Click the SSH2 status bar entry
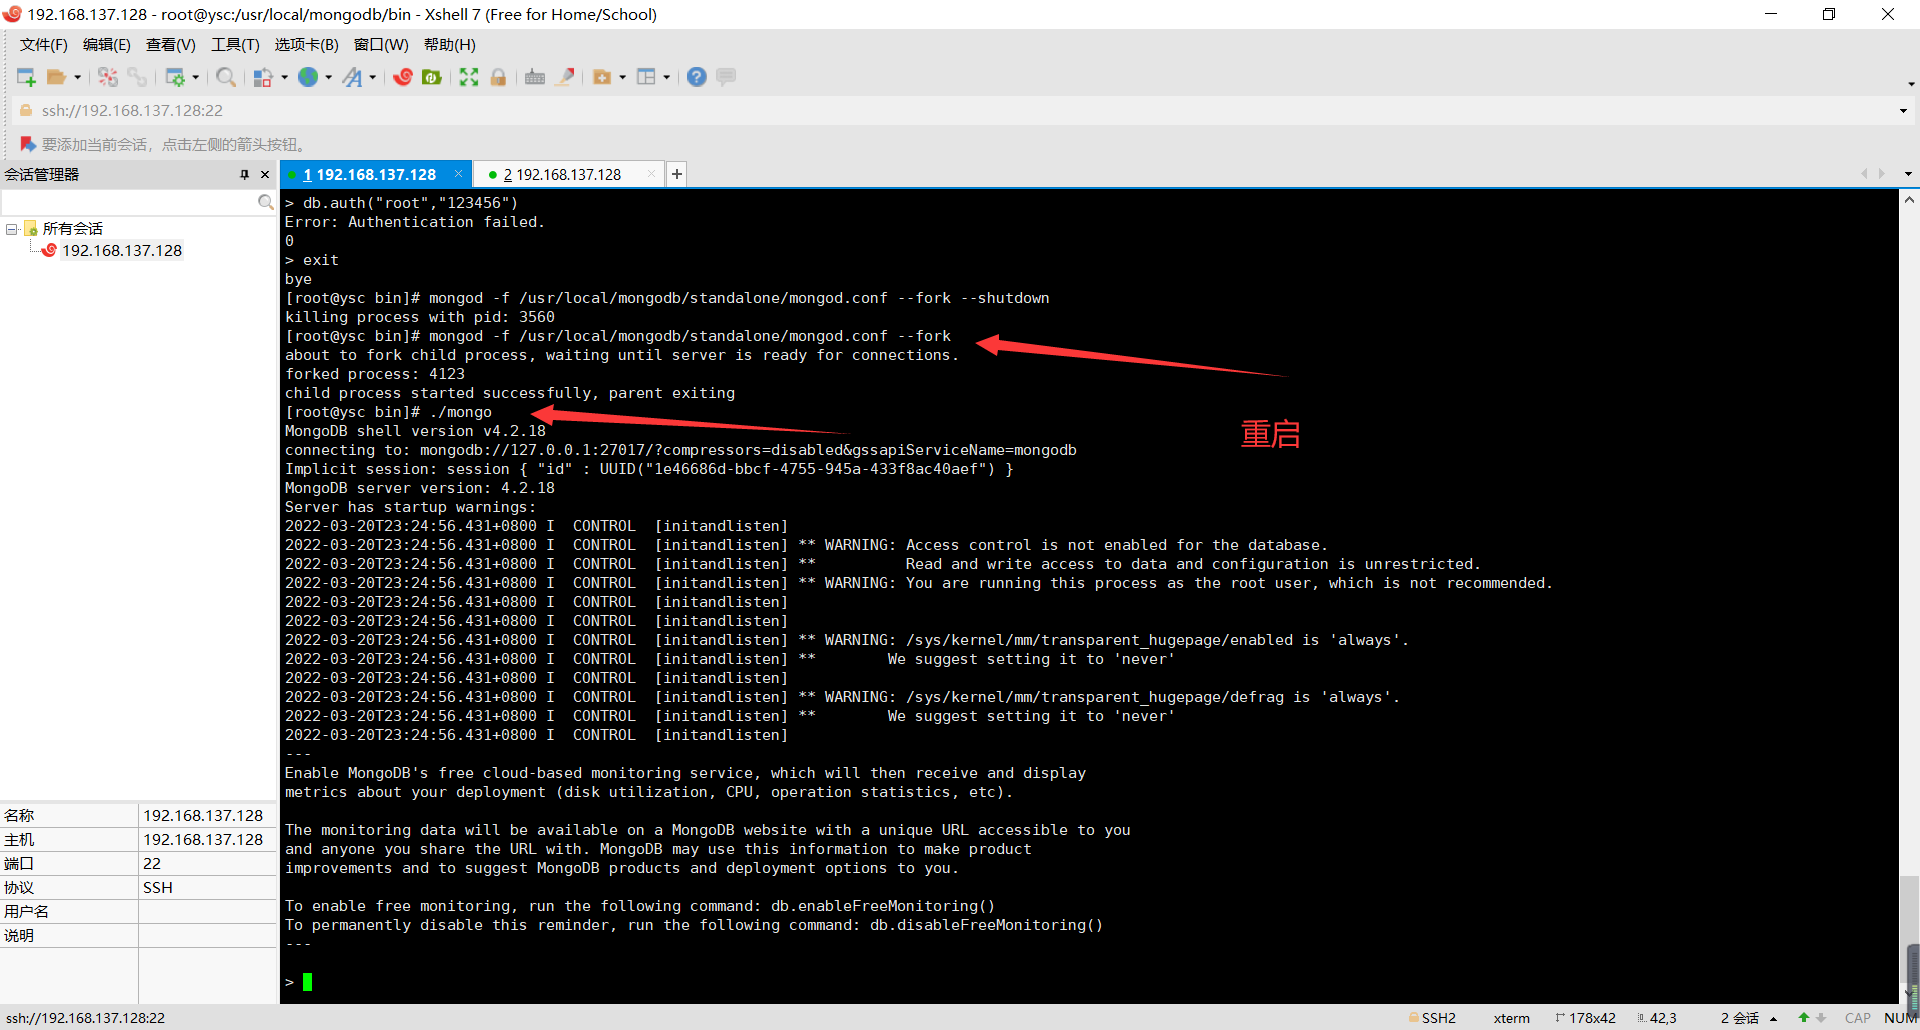The width and height of the screenshot is (1920, 1030). tap(1433, 1018)
